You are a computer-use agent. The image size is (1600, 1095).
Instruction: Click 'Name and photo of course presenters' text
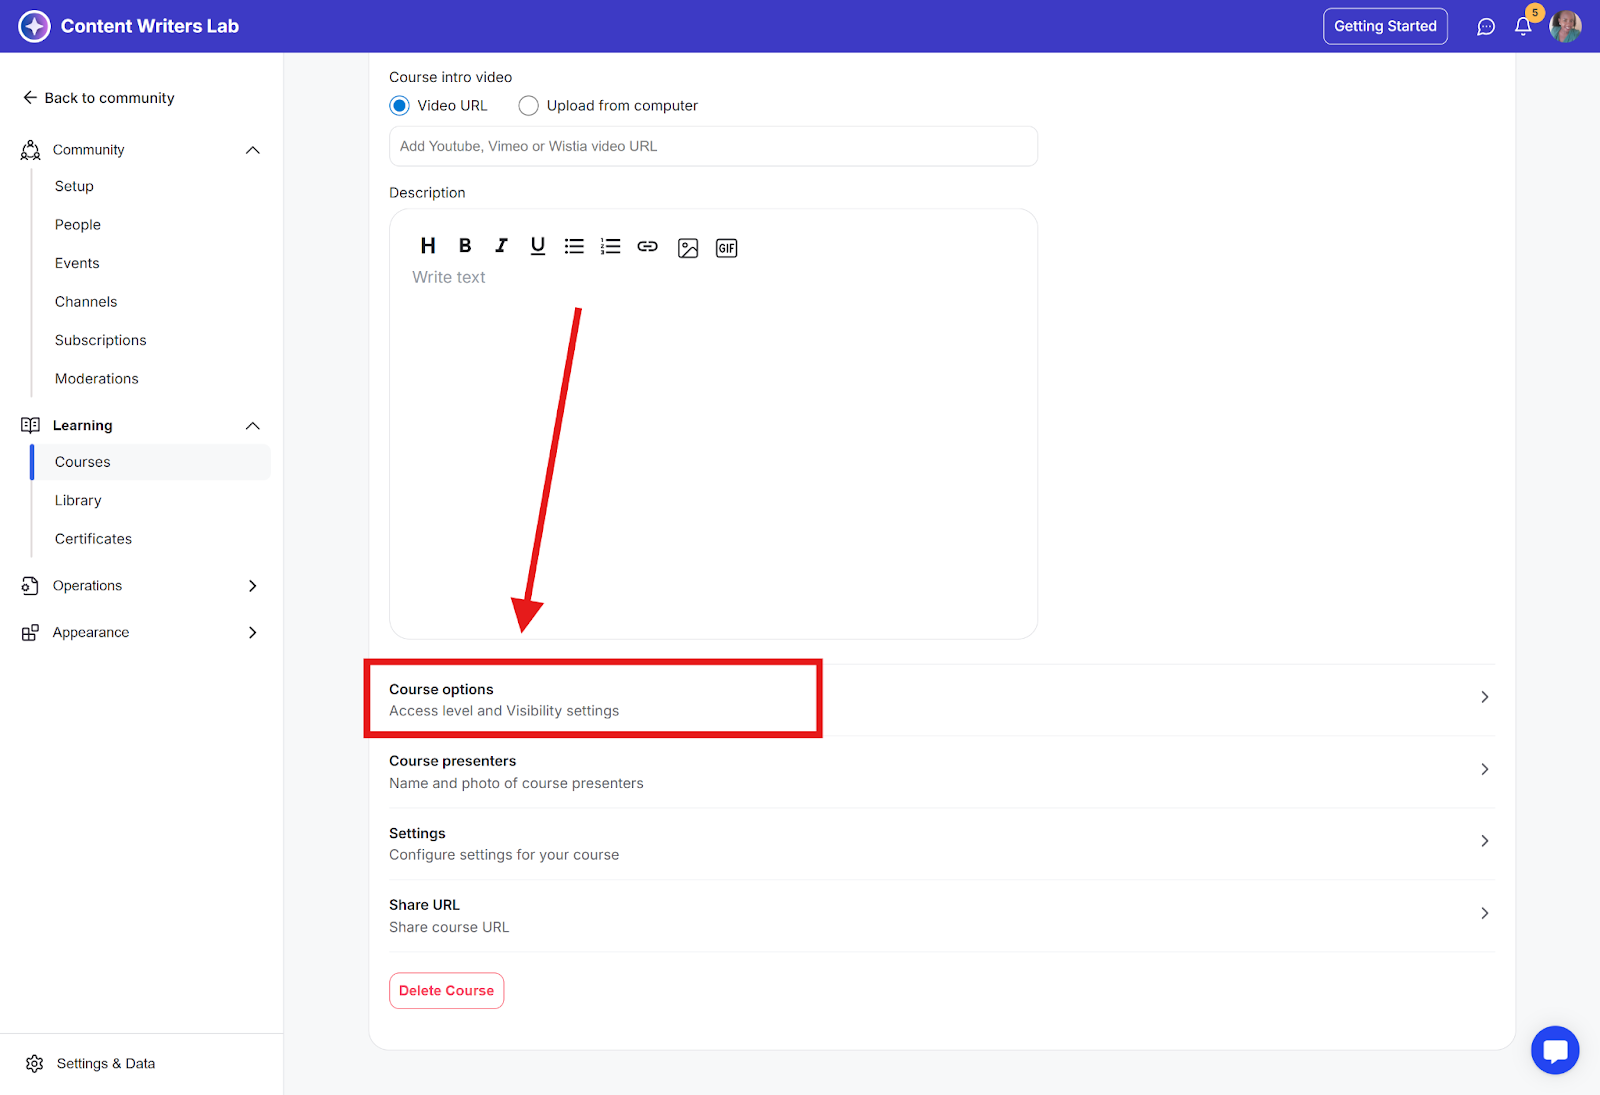click(x=516, y=783)
